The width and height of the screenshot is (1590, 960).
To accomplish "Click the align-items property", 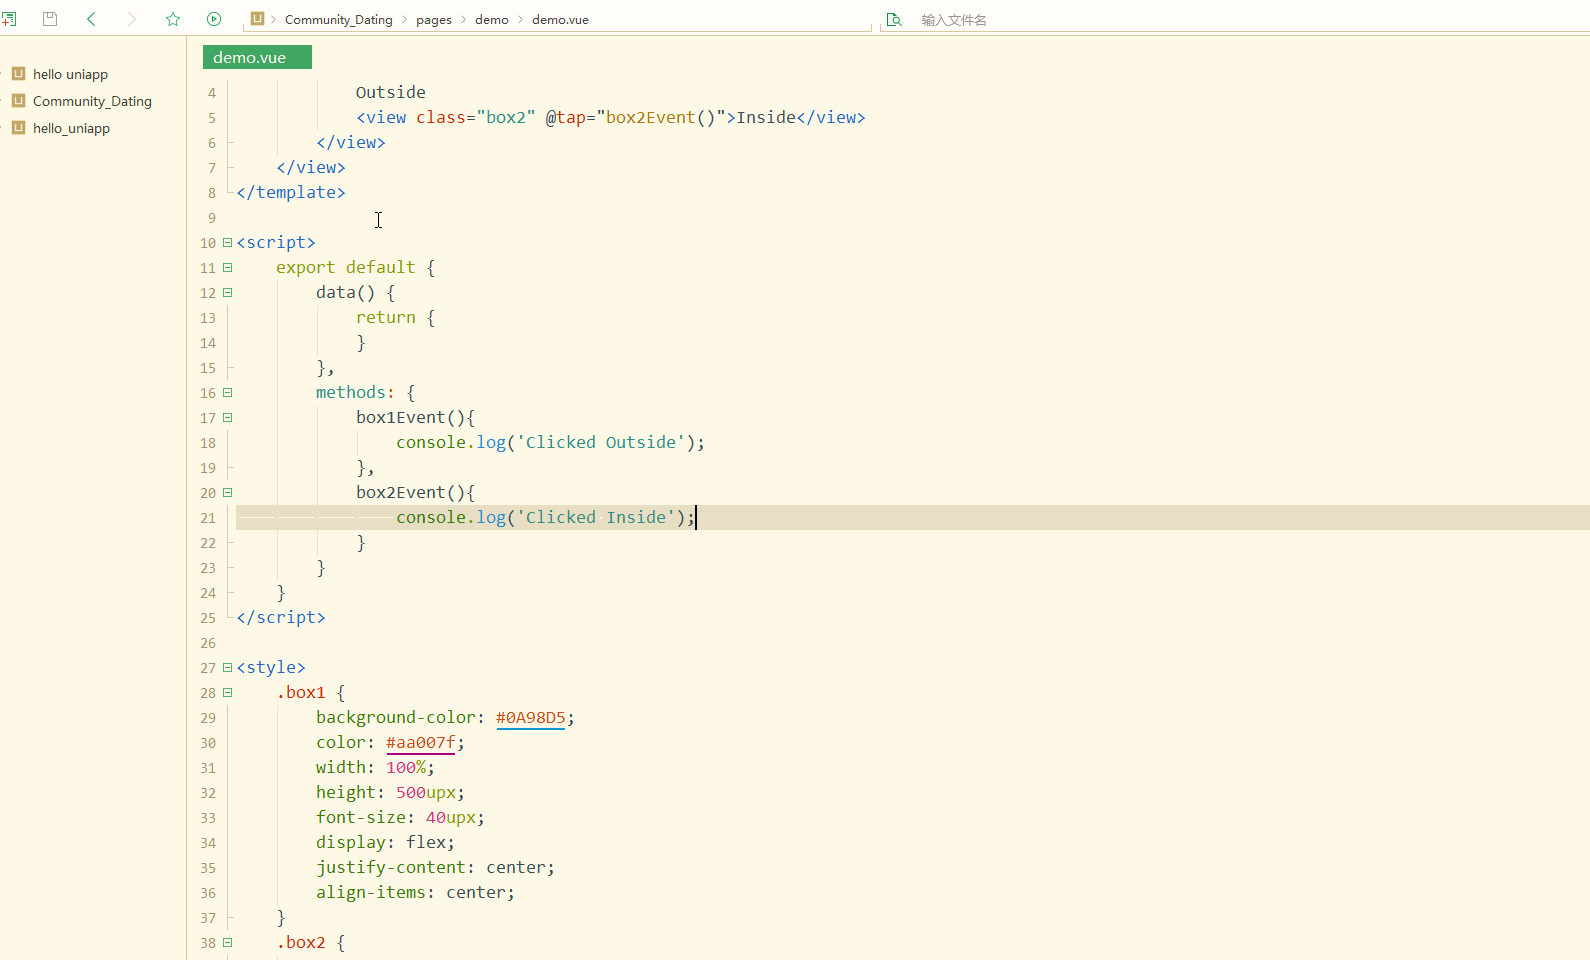I will [x=371, y=892].
